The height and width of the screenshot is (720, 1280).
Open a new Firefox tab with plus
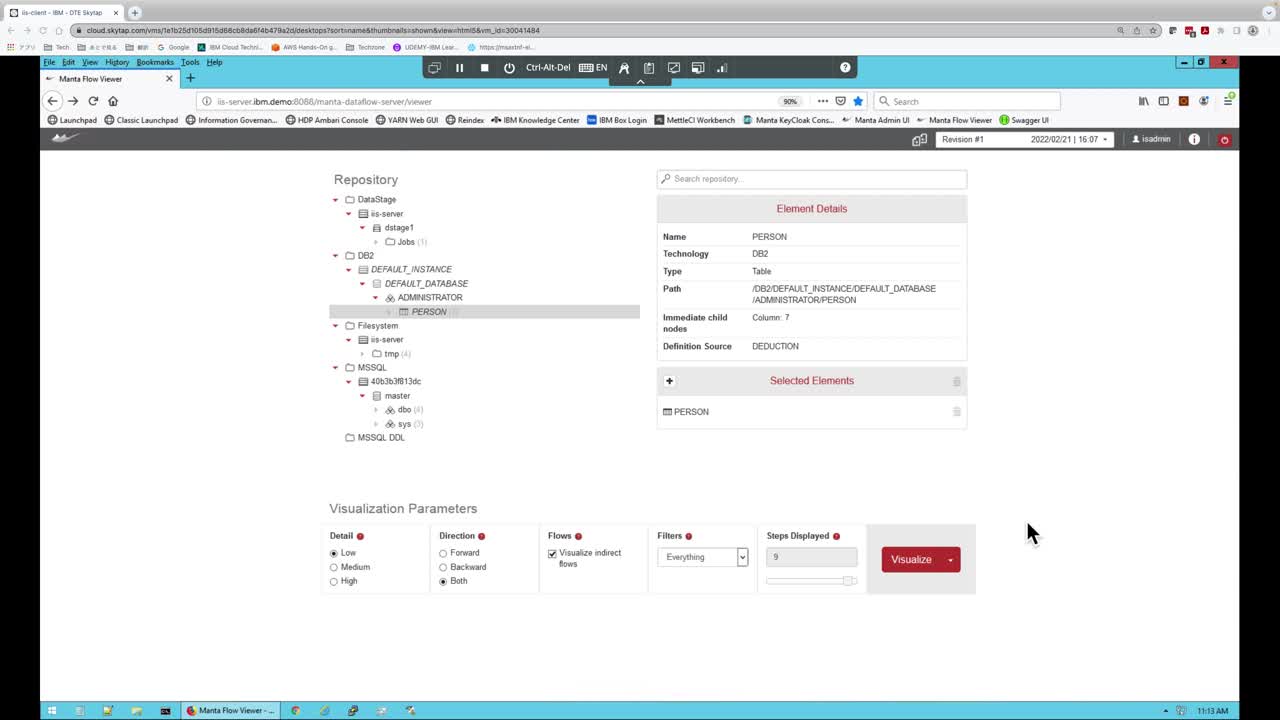coord(190,78)
